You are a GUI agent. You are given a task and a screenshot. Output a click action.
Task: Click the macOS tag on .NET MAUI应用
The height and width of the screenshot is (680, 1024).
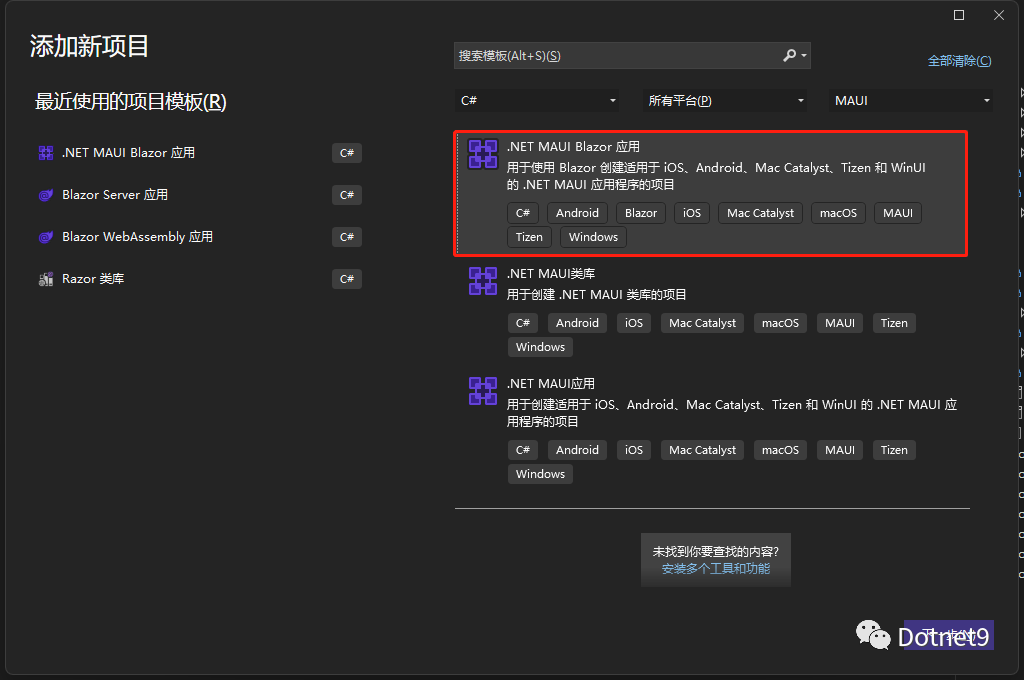780,450
